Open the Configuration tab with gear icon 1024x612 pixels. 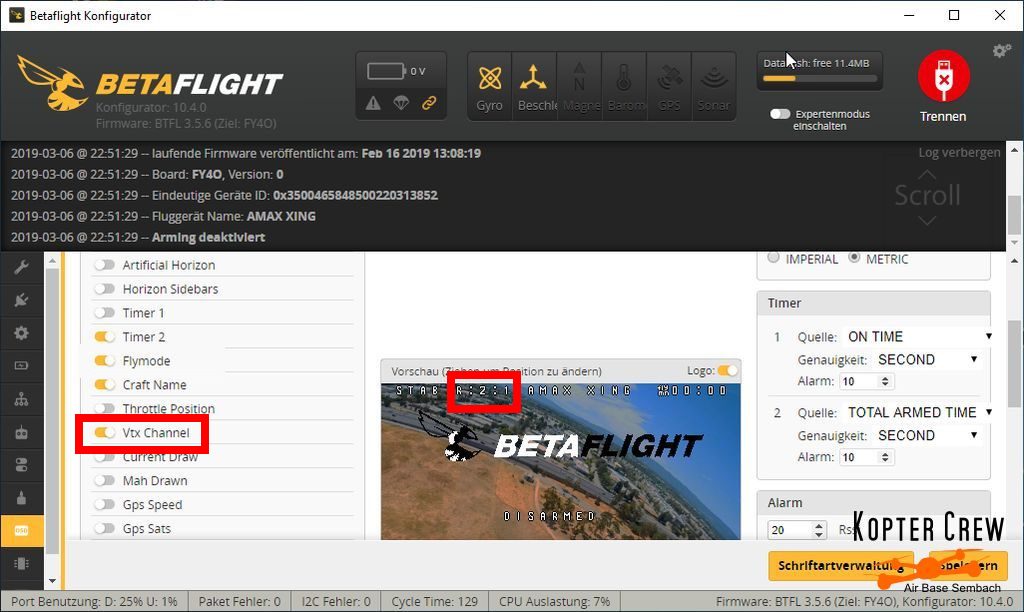[x=22, y=333]
